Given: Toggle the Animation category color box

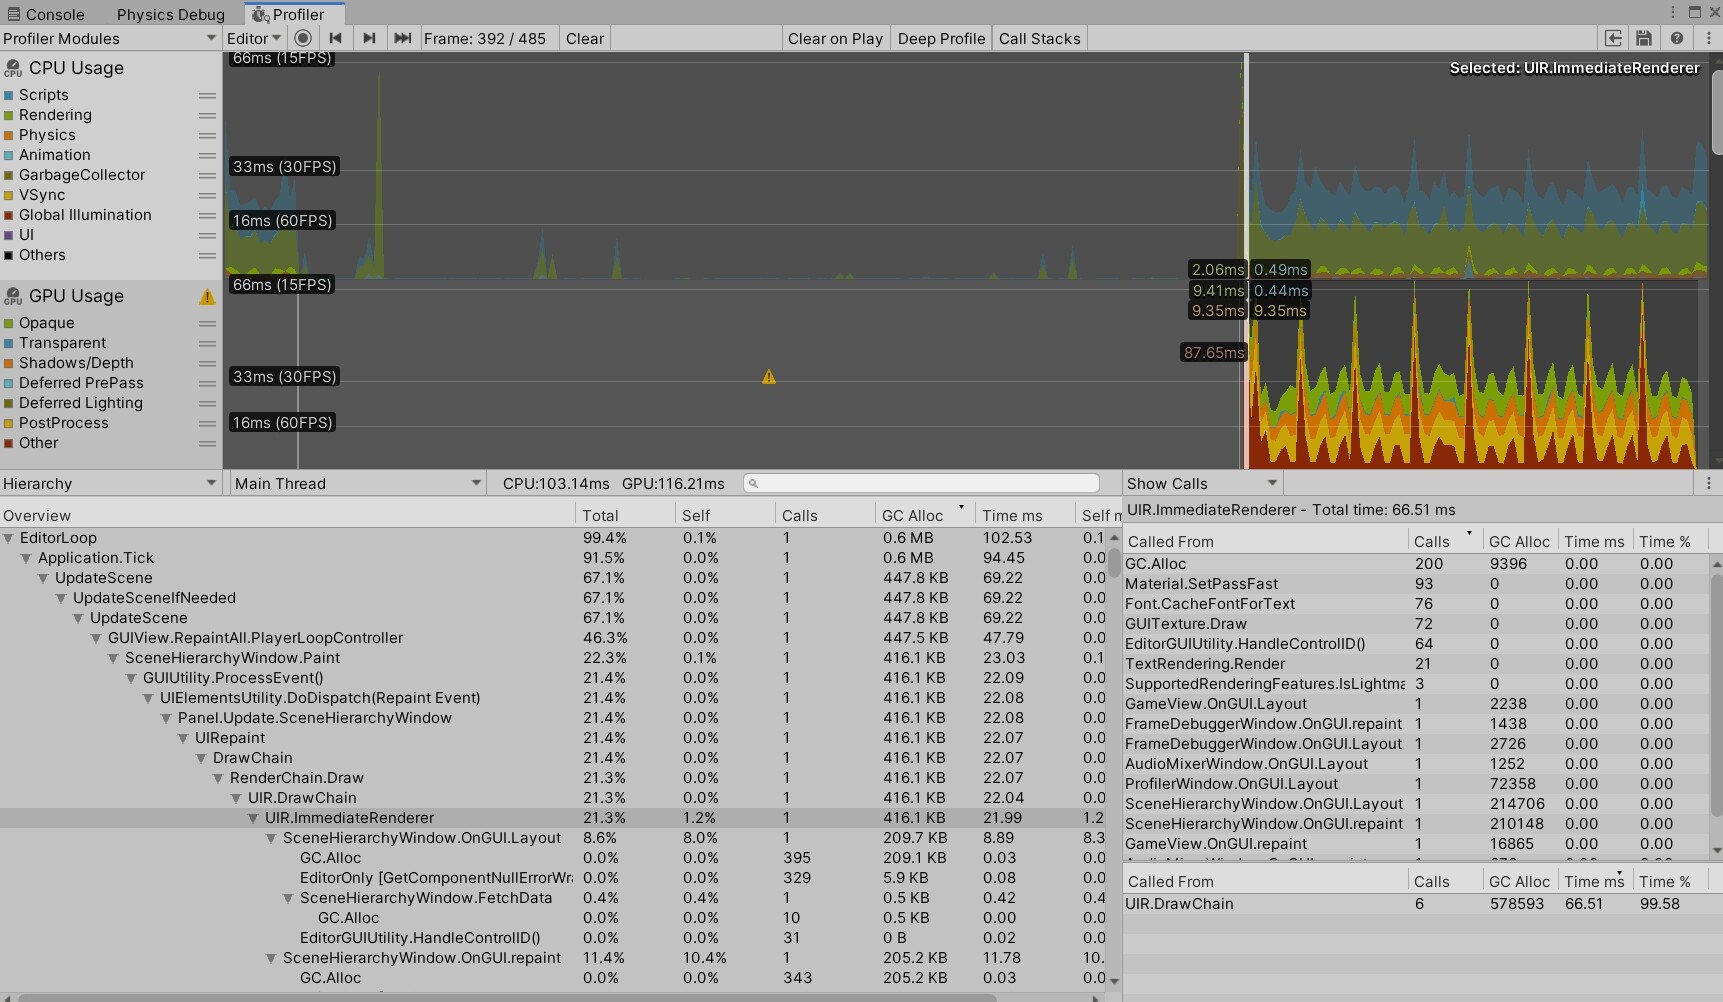Looking at the screenshot, I should click(x=9, y=155).
